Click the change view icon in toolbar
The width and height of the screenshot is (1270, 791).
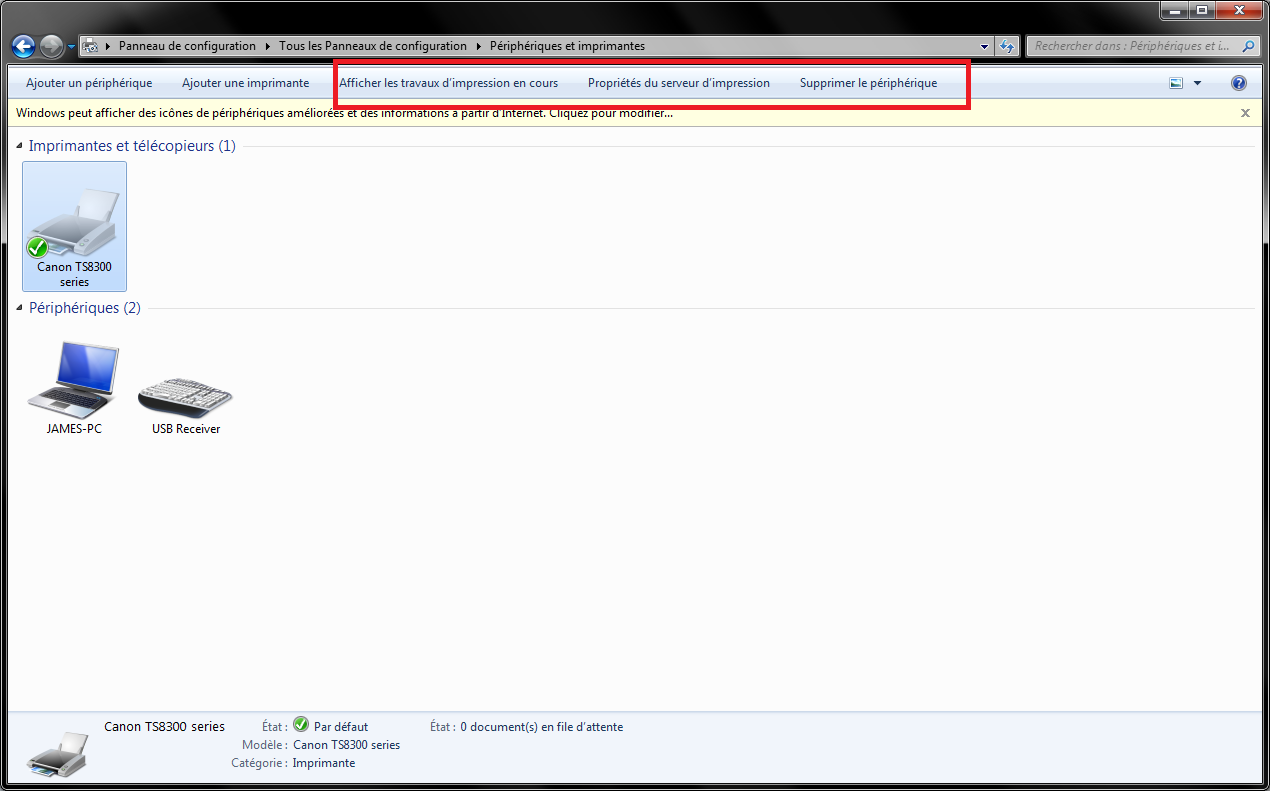click(x=1176, y=83)
